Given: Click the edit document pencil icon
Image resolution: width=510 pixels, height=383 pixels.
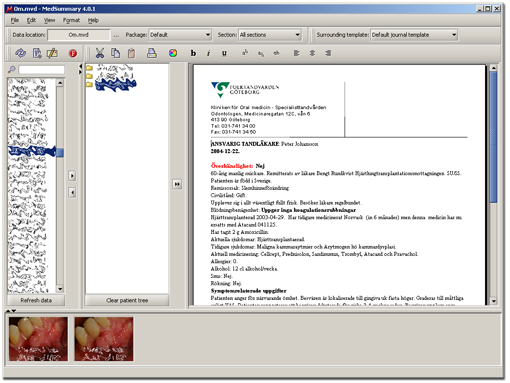Looking at the screenshot, I should tap(52, 53).
